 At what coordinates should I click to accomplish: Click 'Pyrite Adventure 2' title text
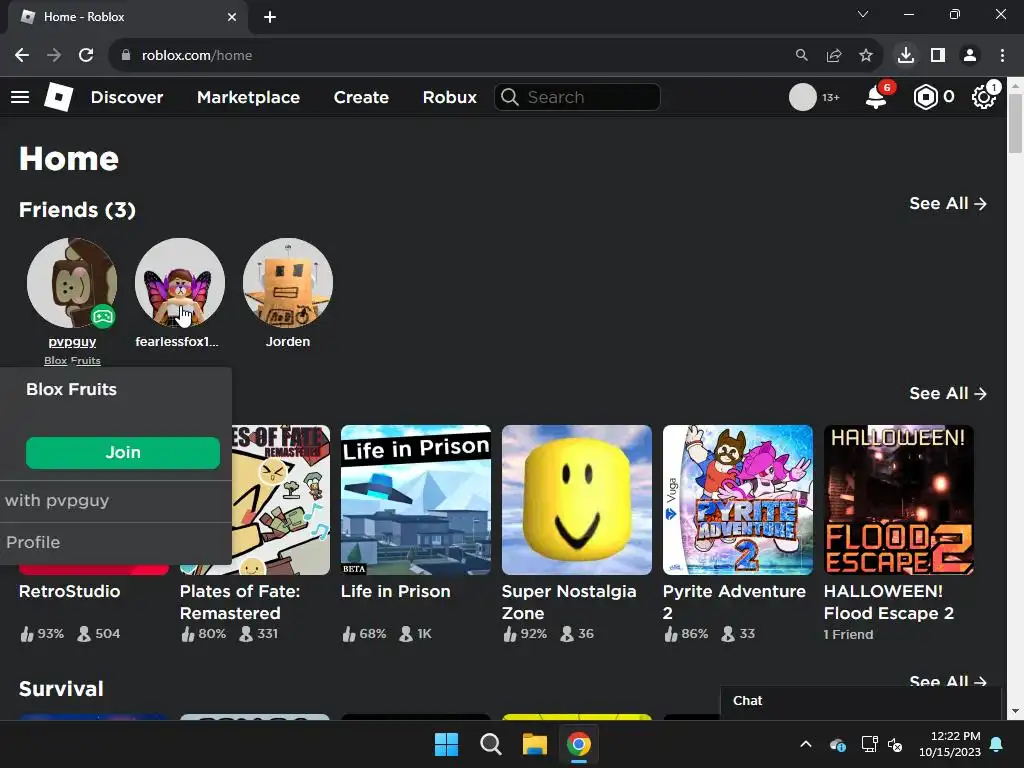click(734, 602)
